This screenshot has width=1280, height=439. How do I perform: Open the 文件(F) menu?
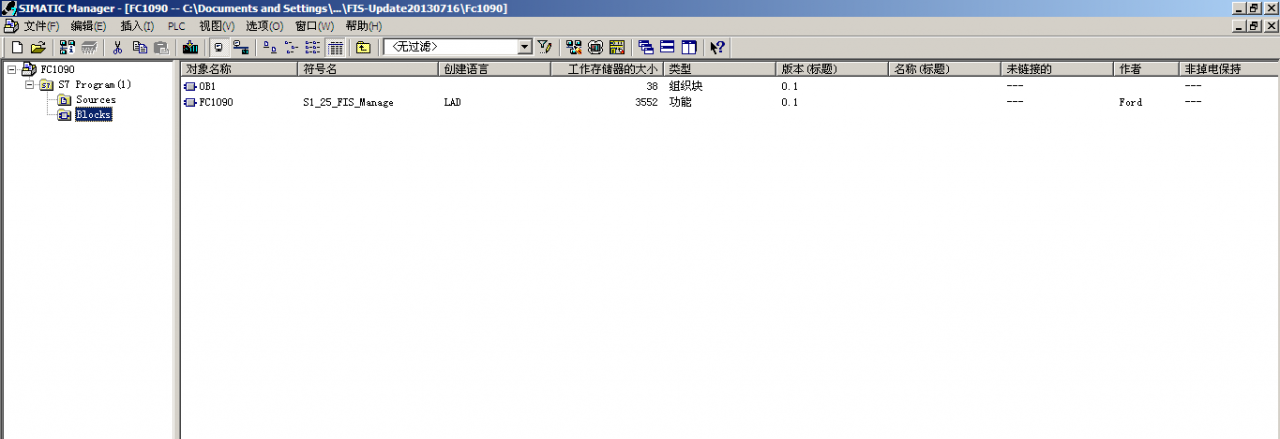41,26
